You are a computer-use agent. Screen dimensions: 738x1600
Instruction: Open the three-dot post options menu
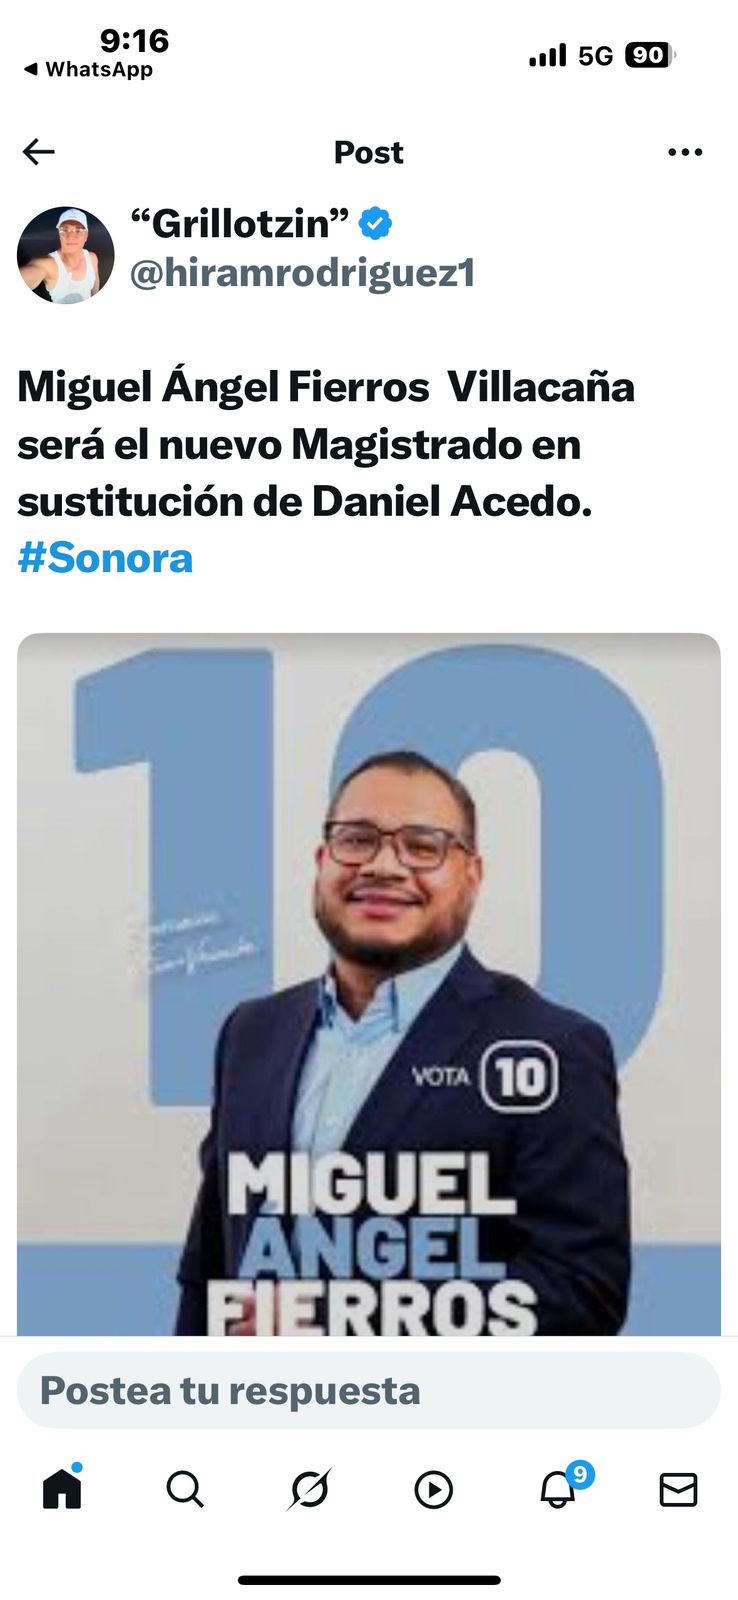(x=685, y=152)
